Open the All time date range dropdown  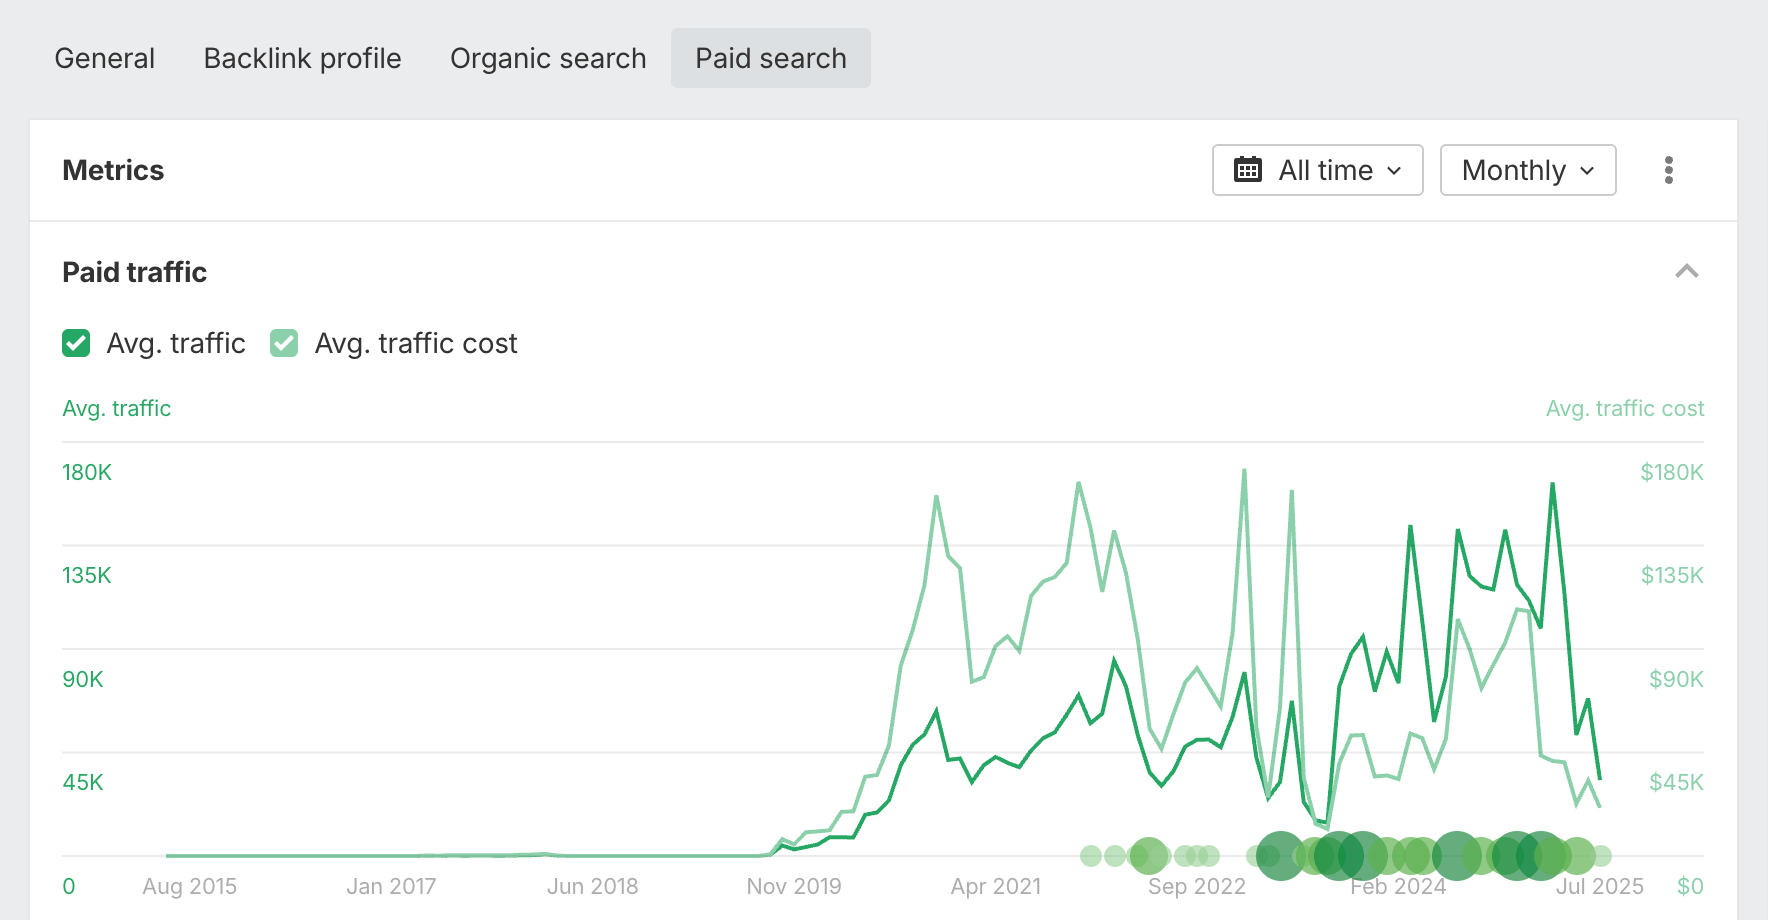pos(1317,170)
